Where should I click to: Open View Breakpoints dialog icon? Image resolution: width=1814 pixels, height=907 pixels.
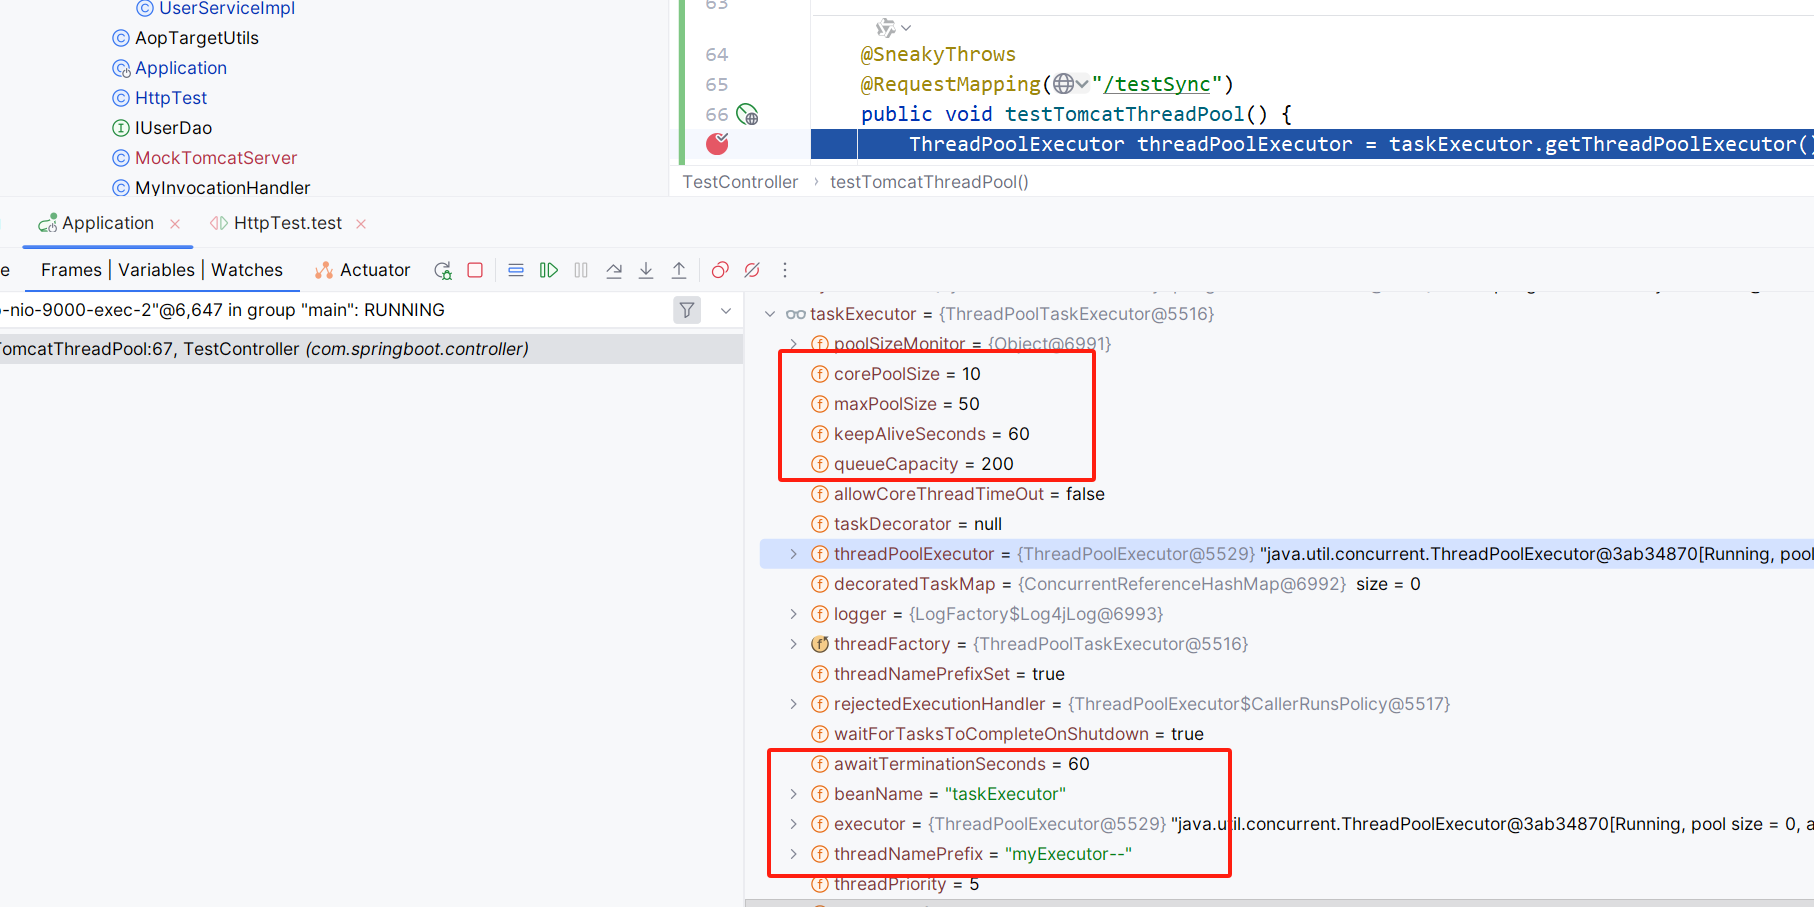[x=720, y=270]
